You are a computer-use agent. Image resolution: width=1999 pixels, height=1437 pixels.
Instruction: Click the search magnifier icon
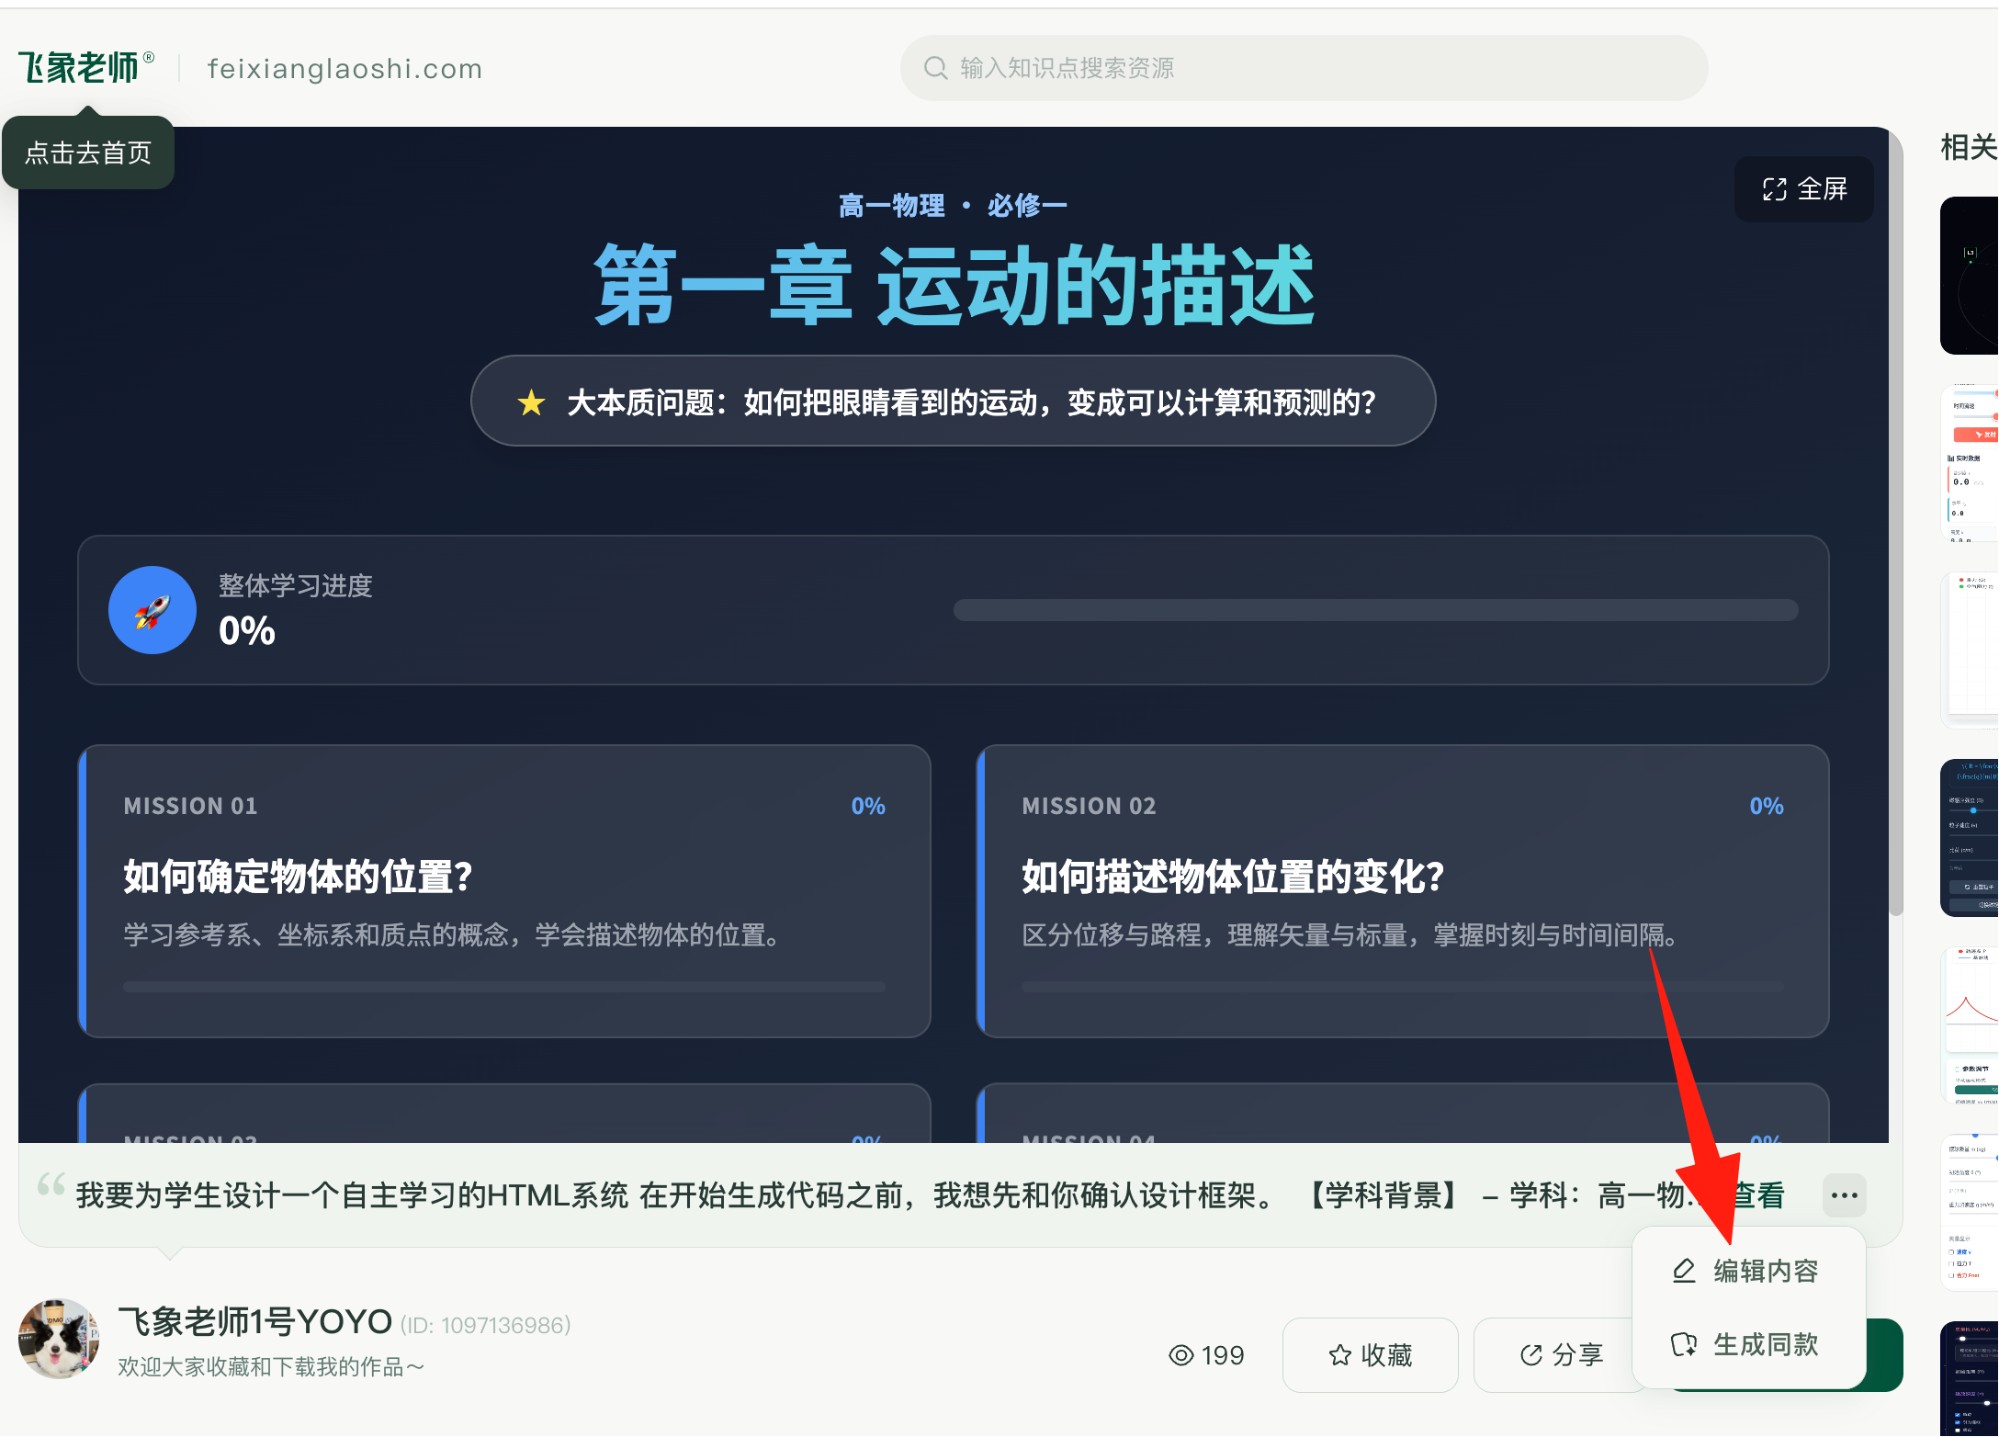[935, 68]
